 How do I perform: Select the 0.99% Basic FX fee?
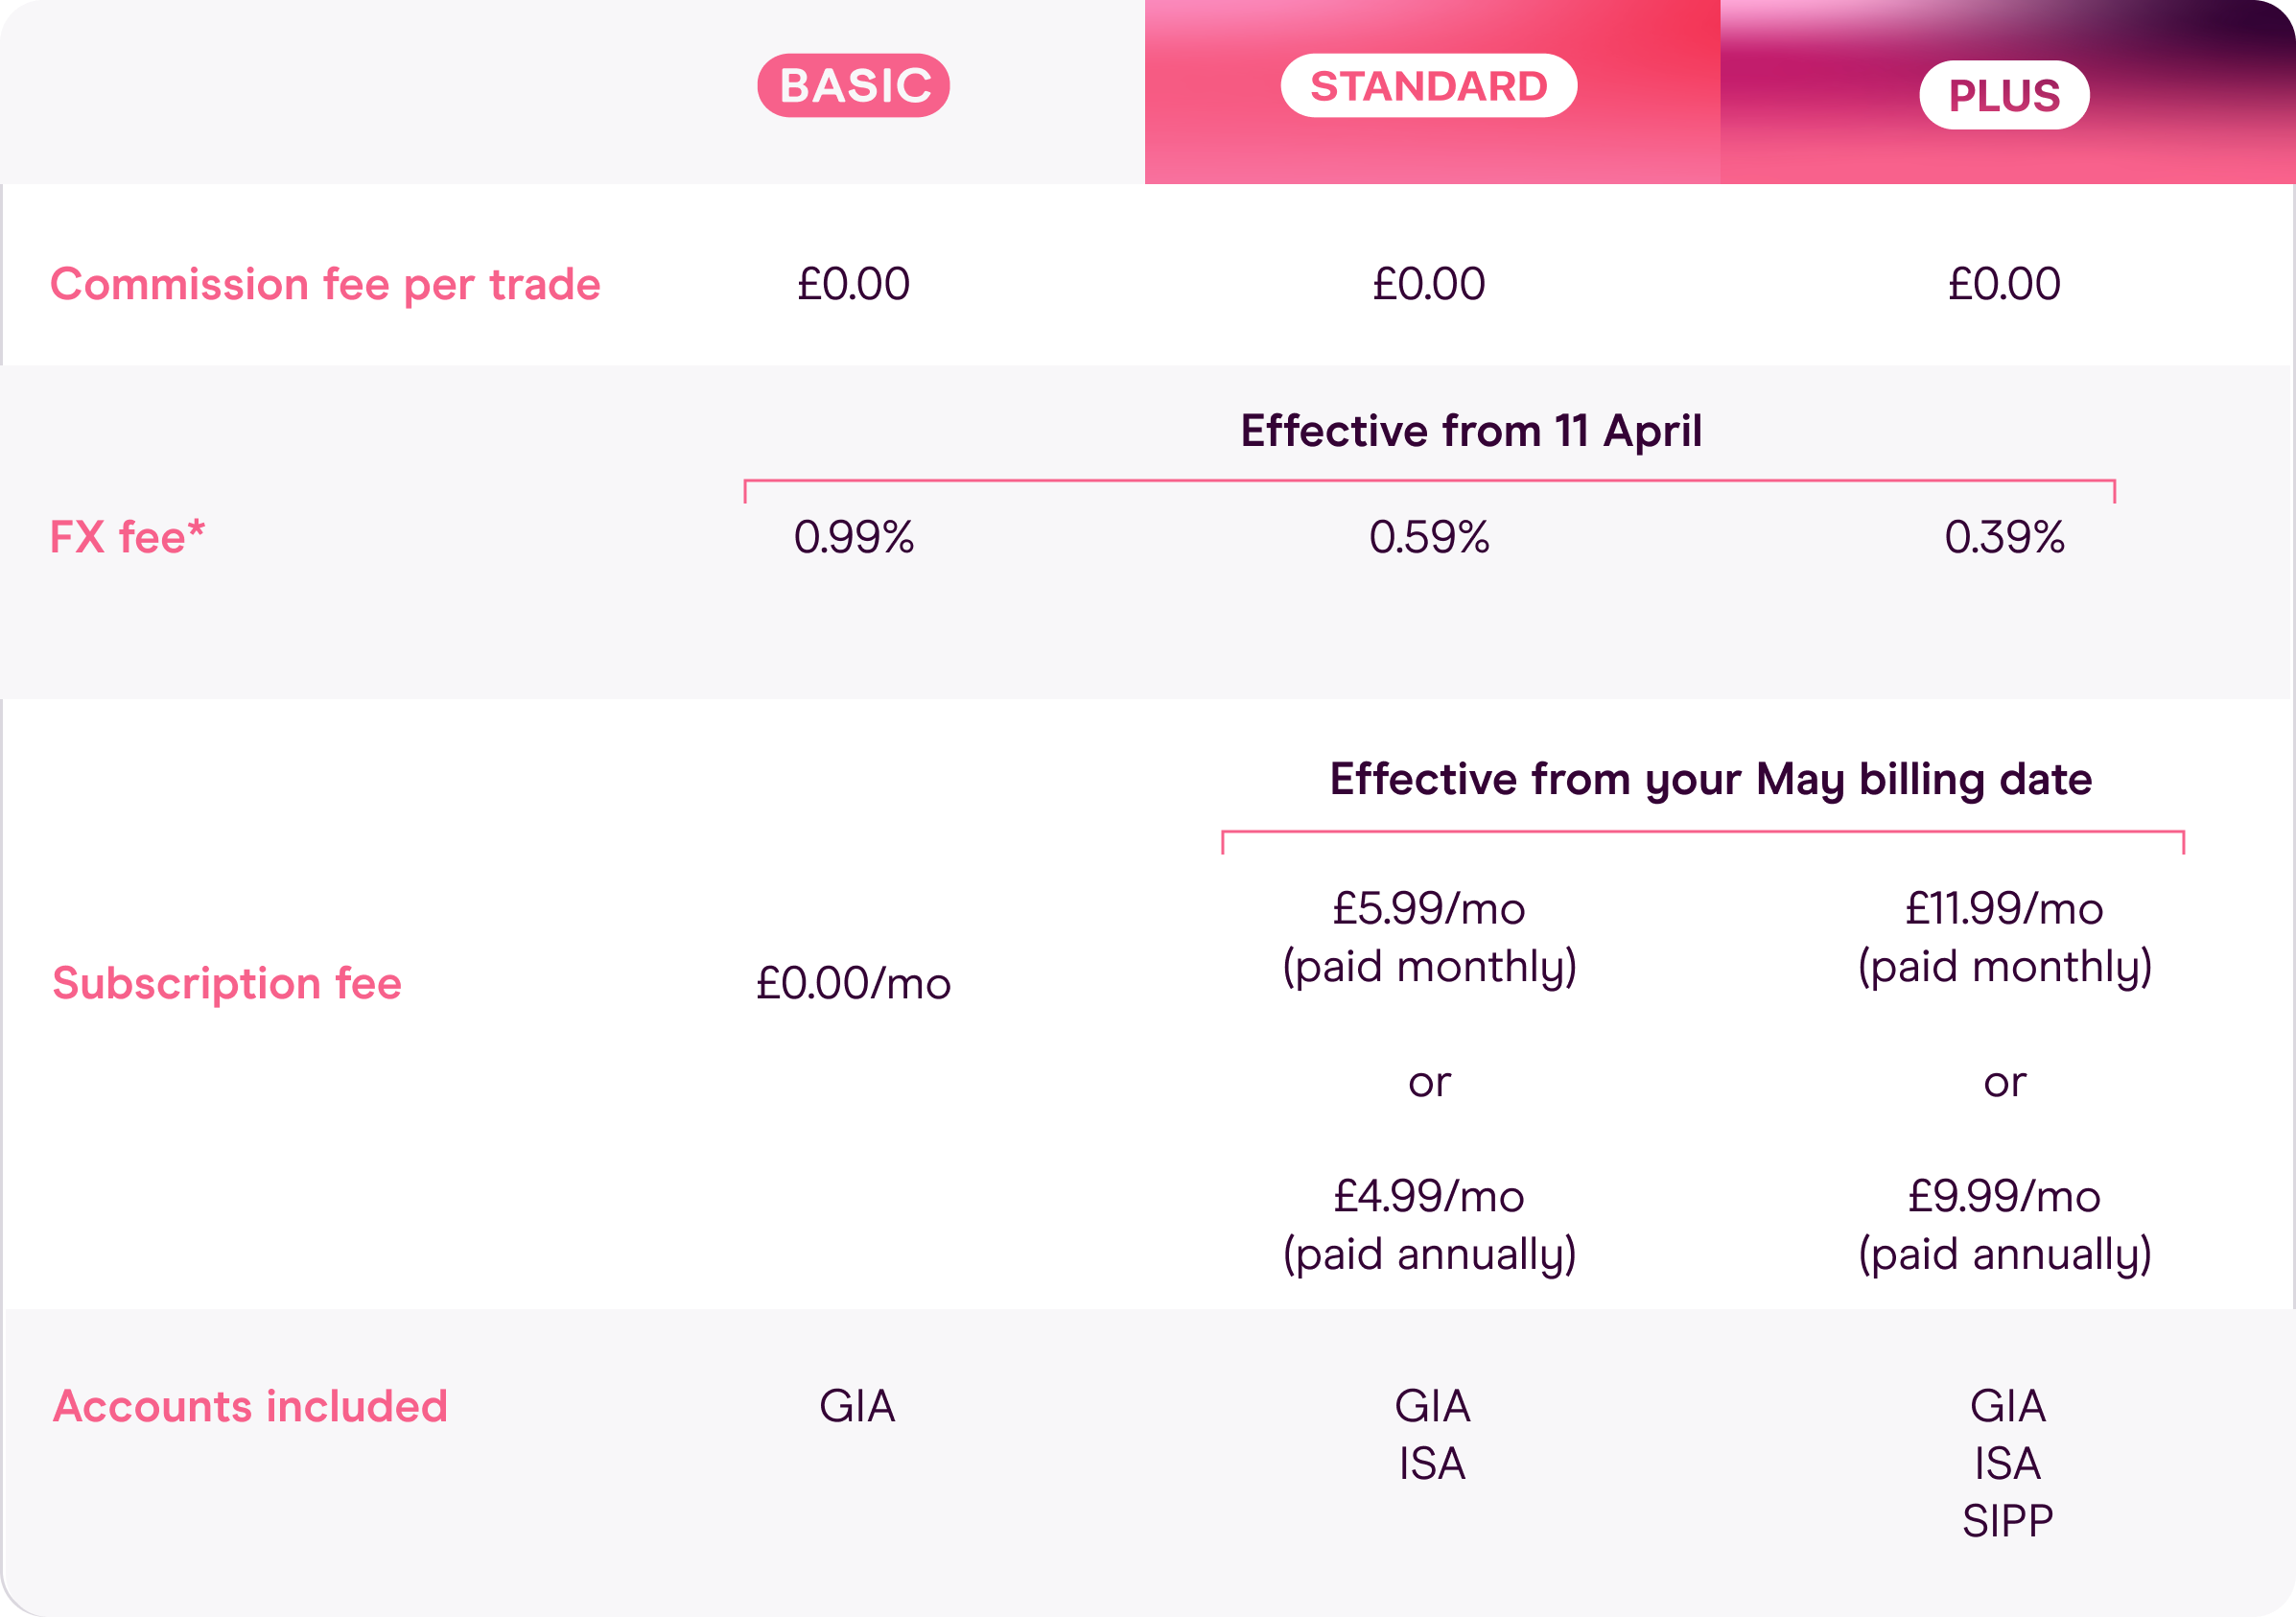(853, 537)
